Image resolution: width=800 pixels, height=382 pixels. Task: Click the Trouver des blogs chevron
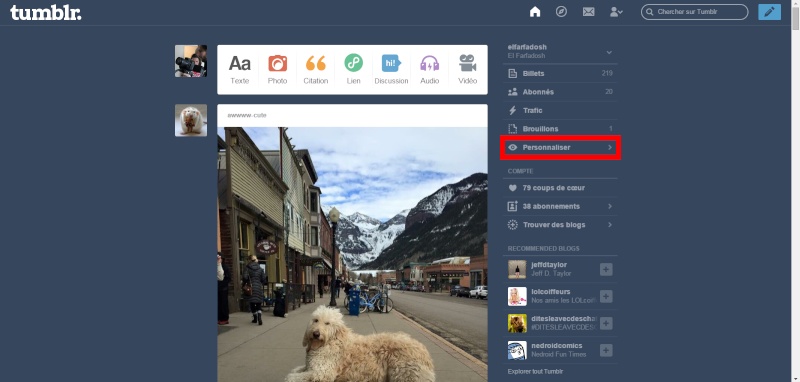[610, 224]
